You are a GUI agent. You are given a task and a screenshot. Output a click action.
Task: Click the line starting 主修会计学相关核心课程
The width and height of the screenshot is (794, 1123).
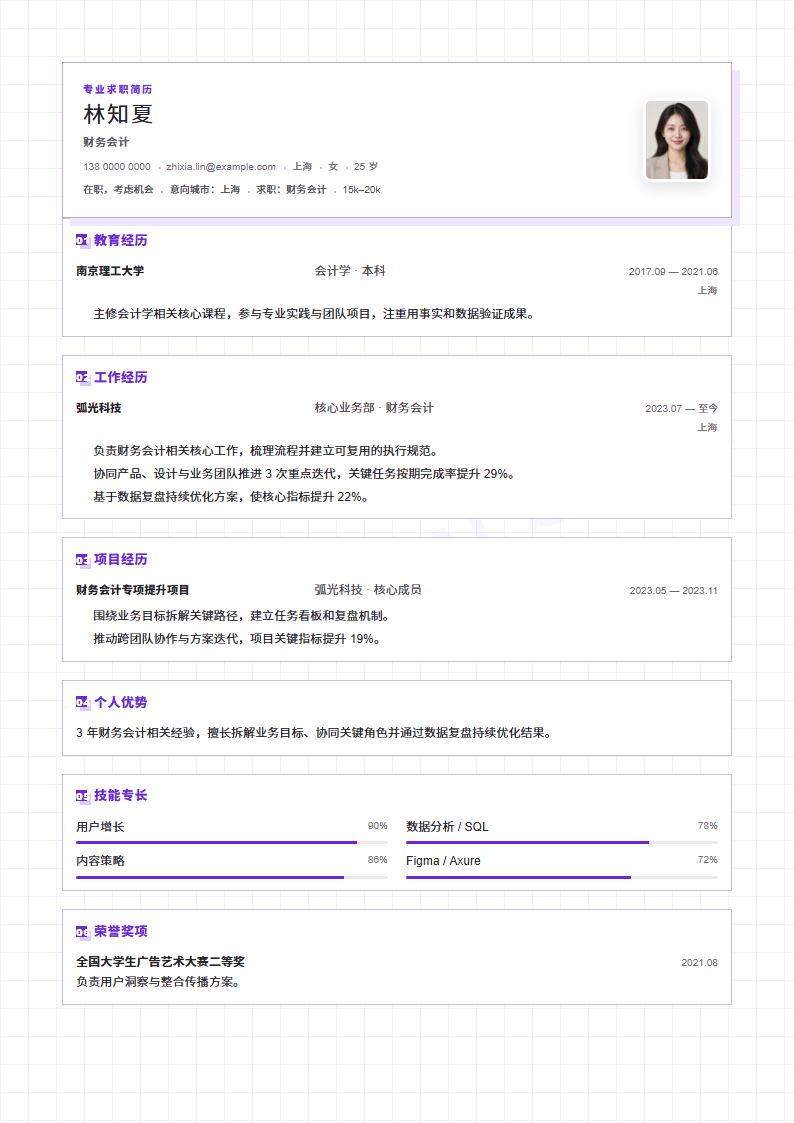point(314,314)
